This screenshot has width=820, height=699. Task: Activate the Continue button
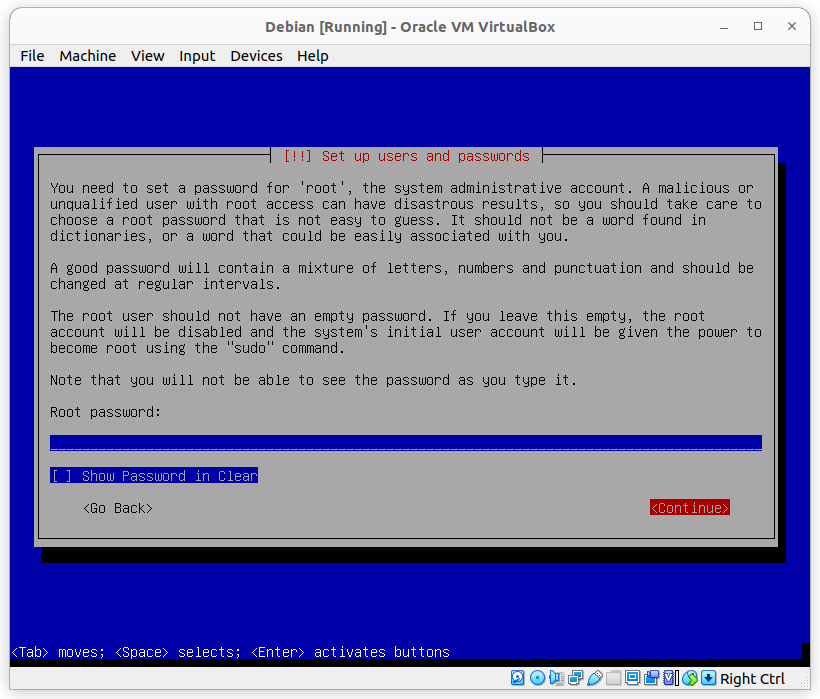[x=689, y=507]
